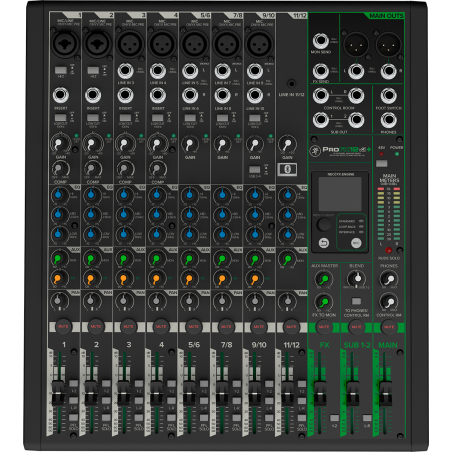Screen dimensions: 452x452
Task: Click the MAIN master fader cap
Action: [385, 393]
